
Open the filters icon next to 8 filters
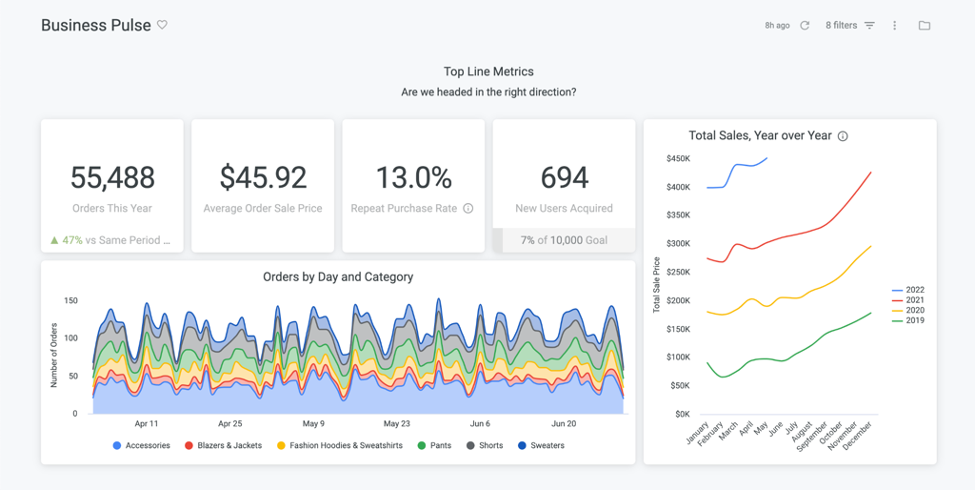pos(869,26)
